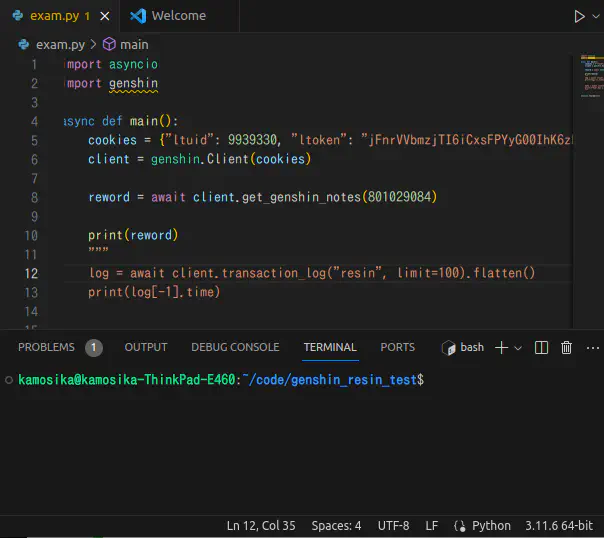Run the Python file with play button
This screenshot has height=538, width=604.
578,16
